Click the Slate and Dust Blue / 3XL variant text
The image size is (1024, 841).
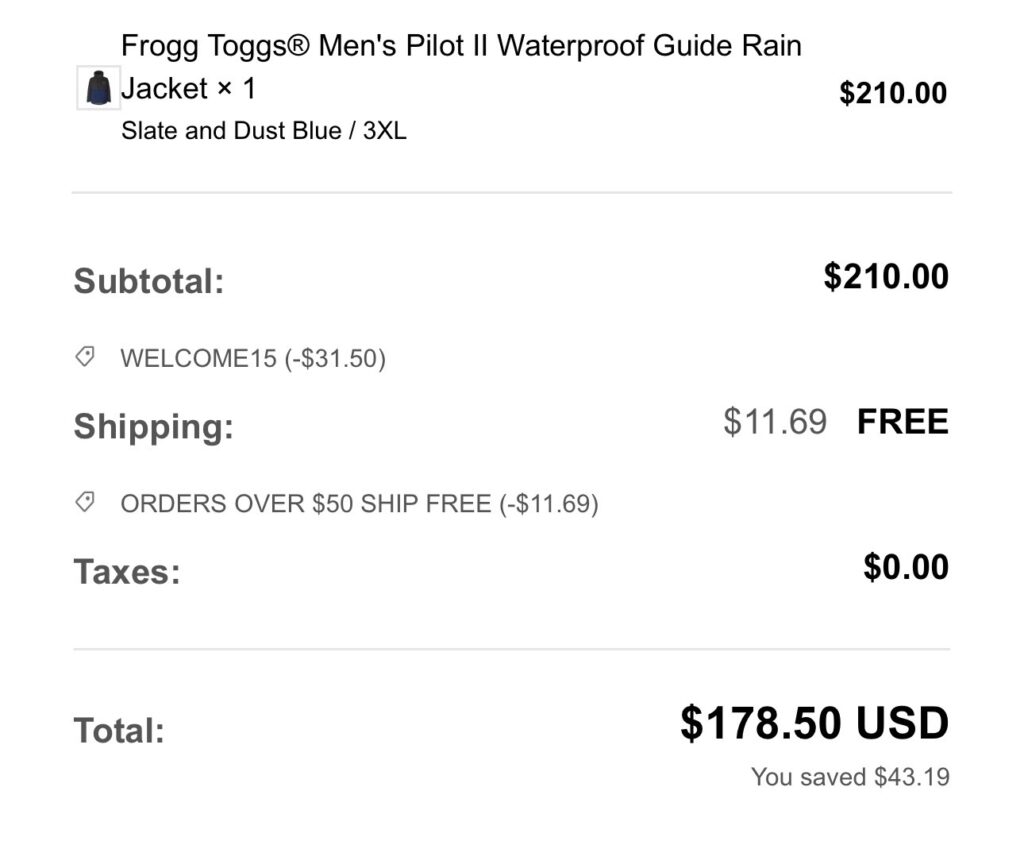tap(264, 131)
